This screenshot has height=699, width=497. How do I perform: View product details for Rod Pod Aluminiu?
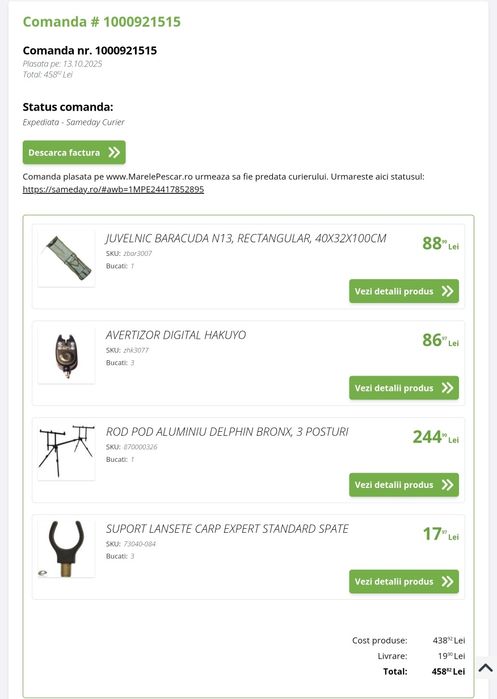[404, 485]
